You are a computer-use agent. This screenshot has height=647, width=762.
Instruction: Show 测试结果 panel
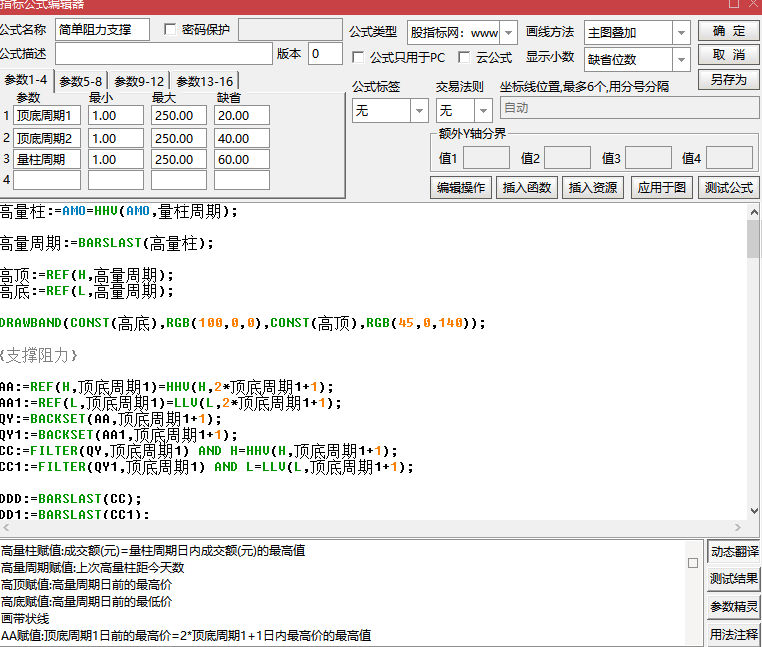[x=734, y=579]
